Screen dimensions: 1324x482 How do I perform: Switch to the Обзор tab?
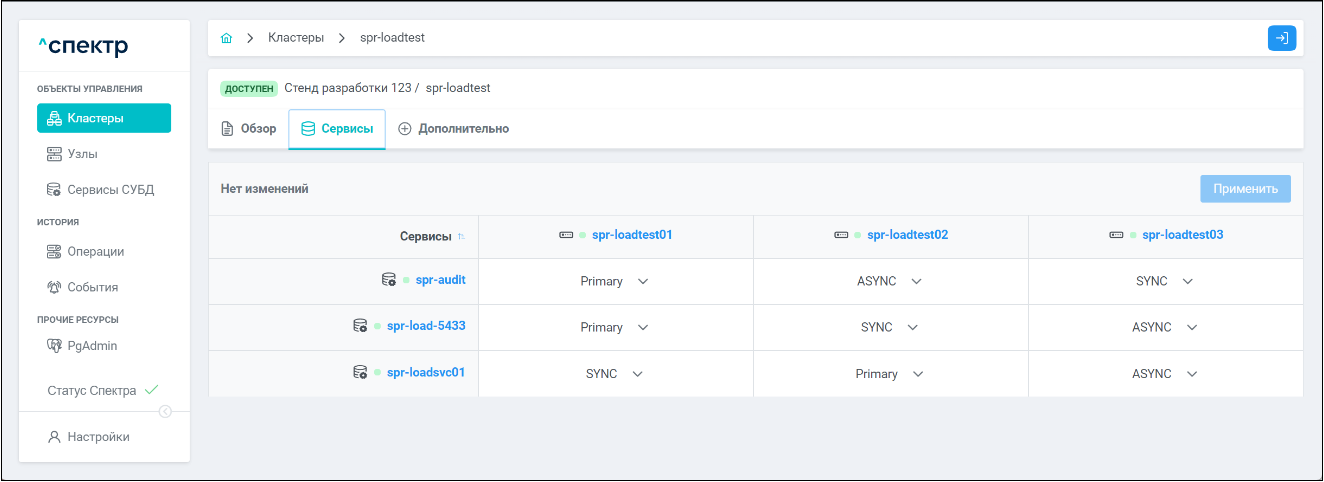tap(248, 129)
